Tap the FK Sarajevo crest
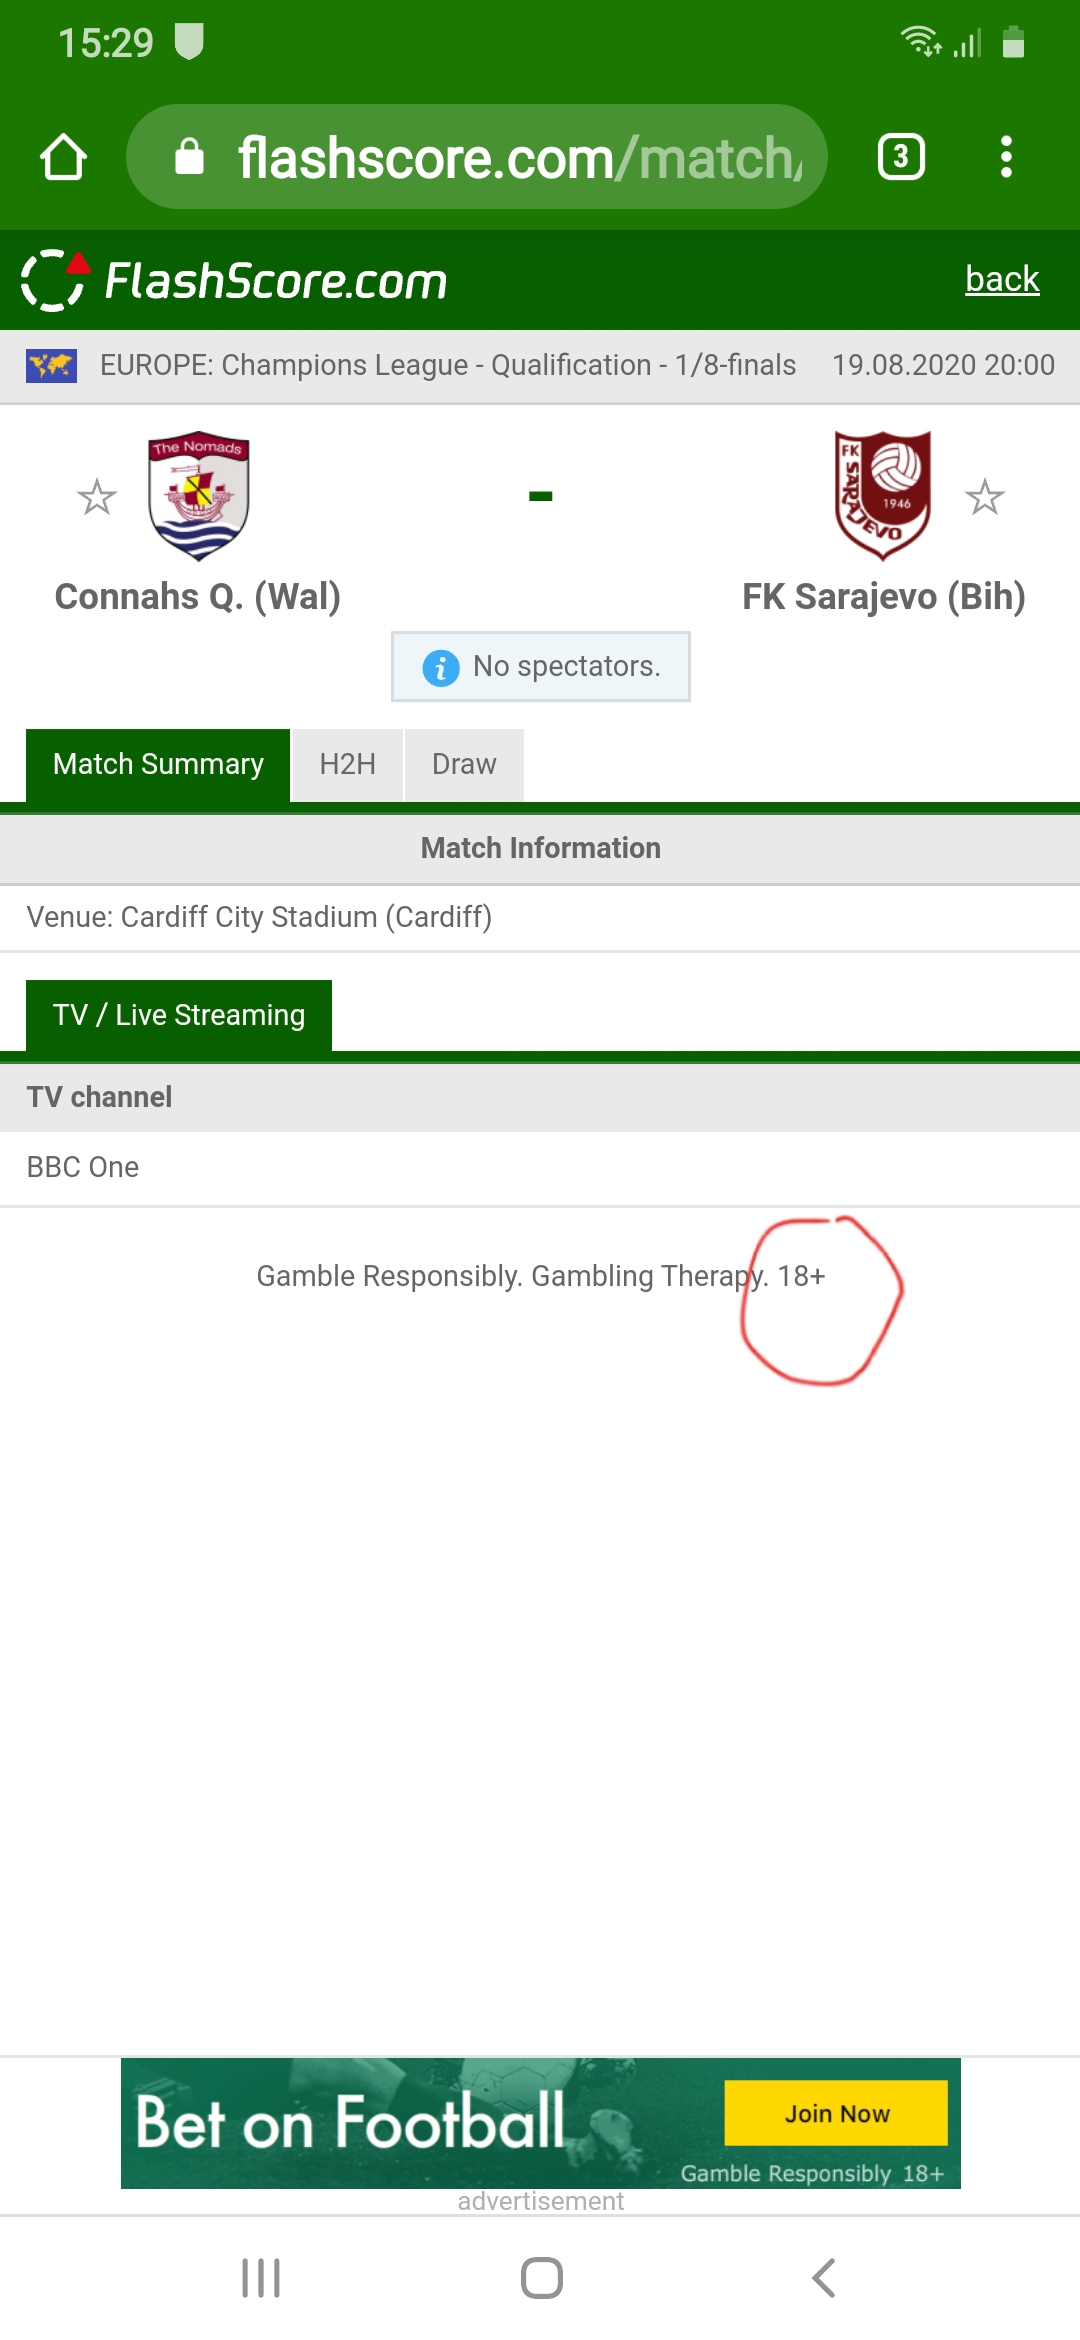The width and height of the screenshot is (1080, 2340). coord(883,496)
